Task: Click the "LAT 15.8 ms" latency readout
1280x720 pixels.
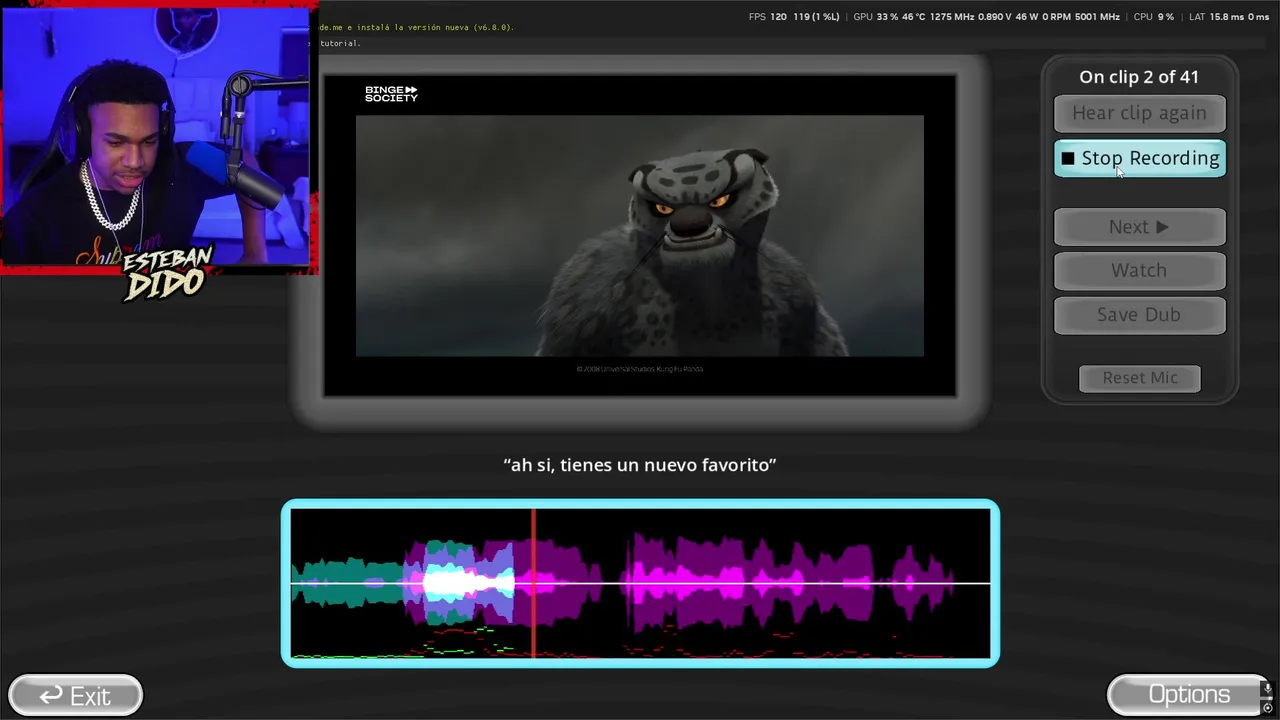Action: pyautogui.click(x=1217, y=17)
